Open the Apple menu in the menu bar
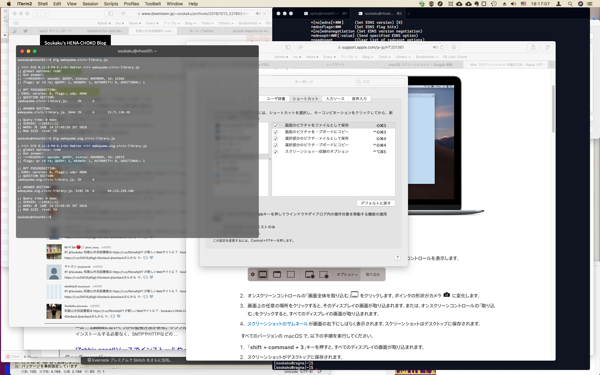Screen dimensions: 600x375 tap(8, 3)
